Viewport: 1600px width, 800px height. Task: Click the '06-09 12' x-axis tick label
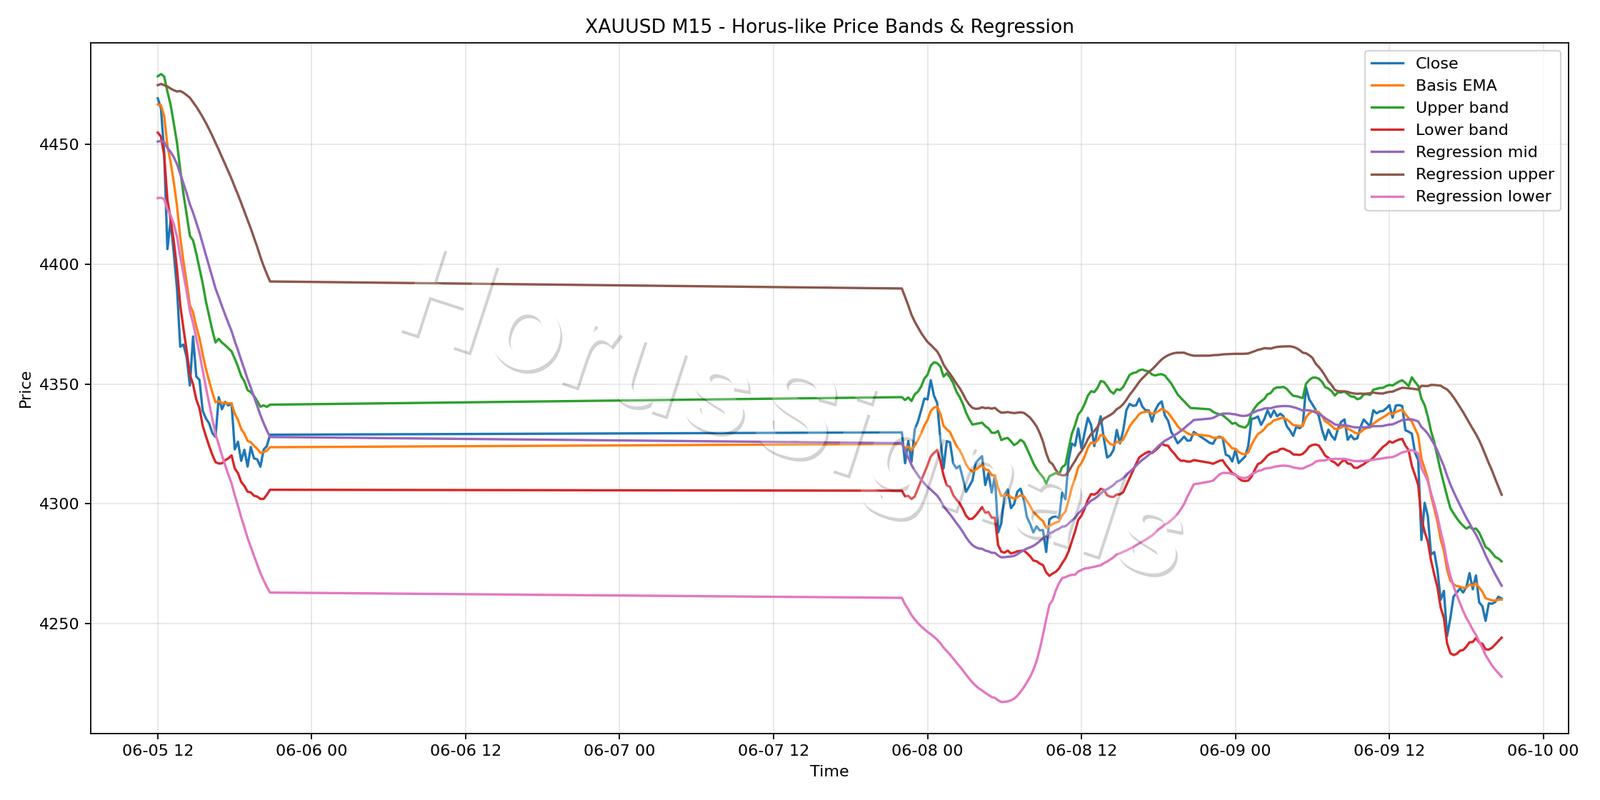click(x=1389, y=750)
